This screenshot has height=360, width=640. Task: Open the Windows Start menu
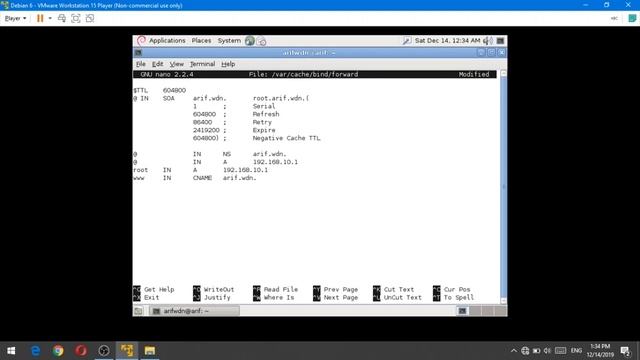pyautogui.click(x=11, y=351)
